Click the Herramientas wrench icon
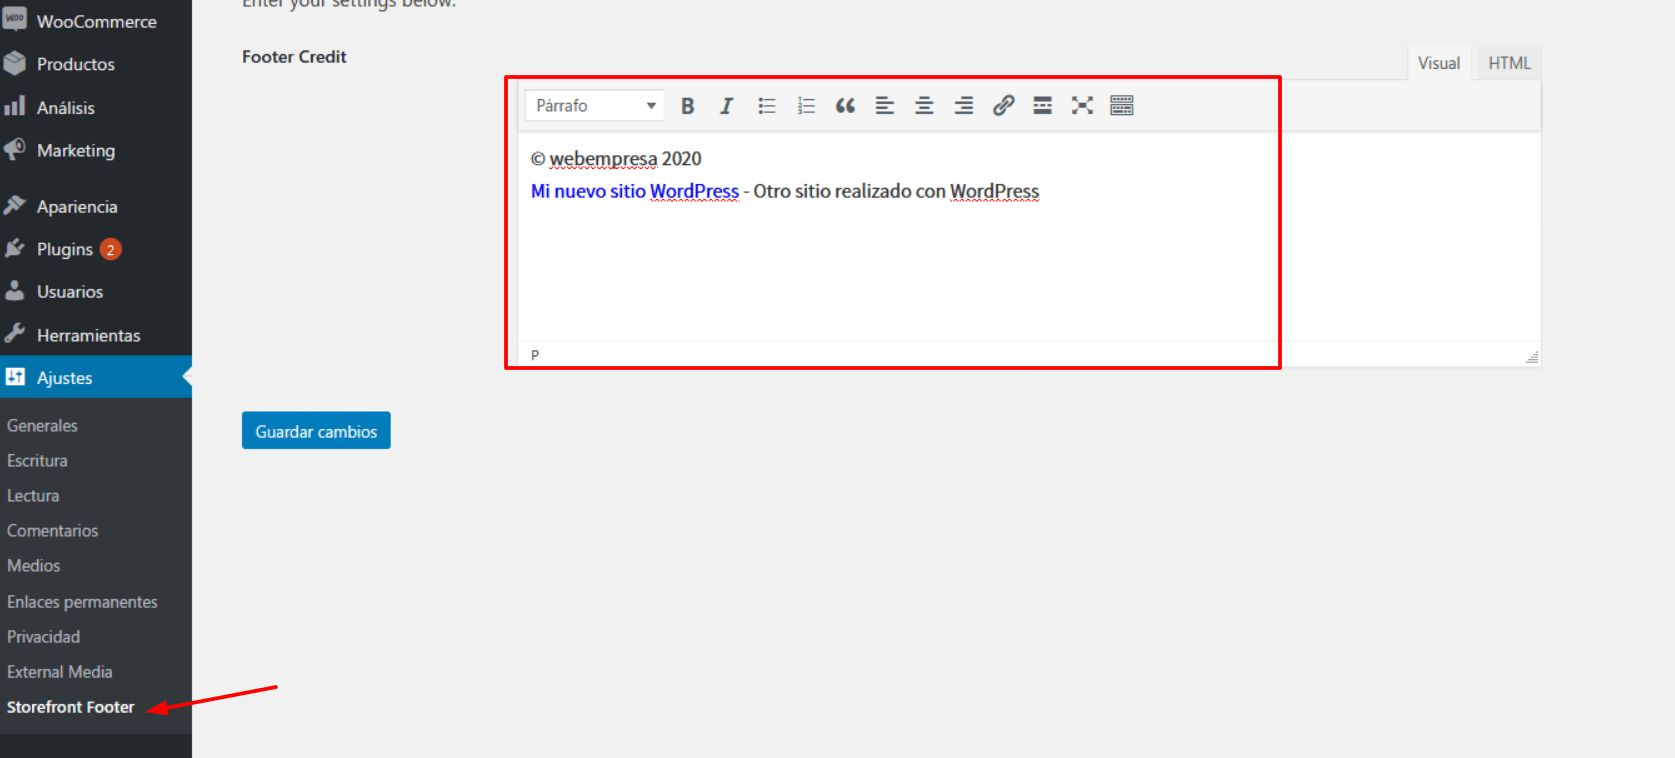The width and height of the screenshot is (1675, 758). click(14, 334)
